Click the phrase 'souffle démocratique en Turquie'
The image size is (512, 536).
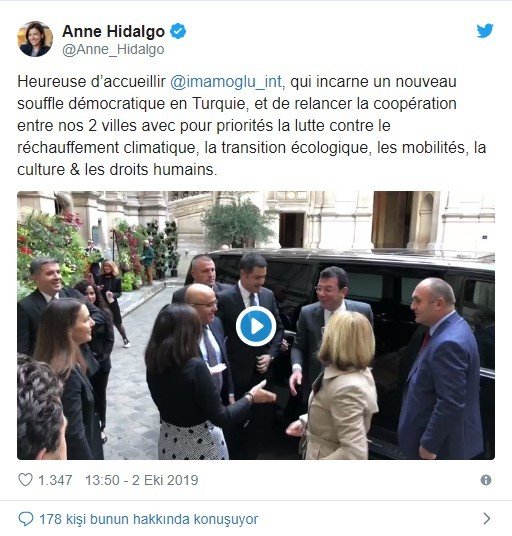coord(131,104)
